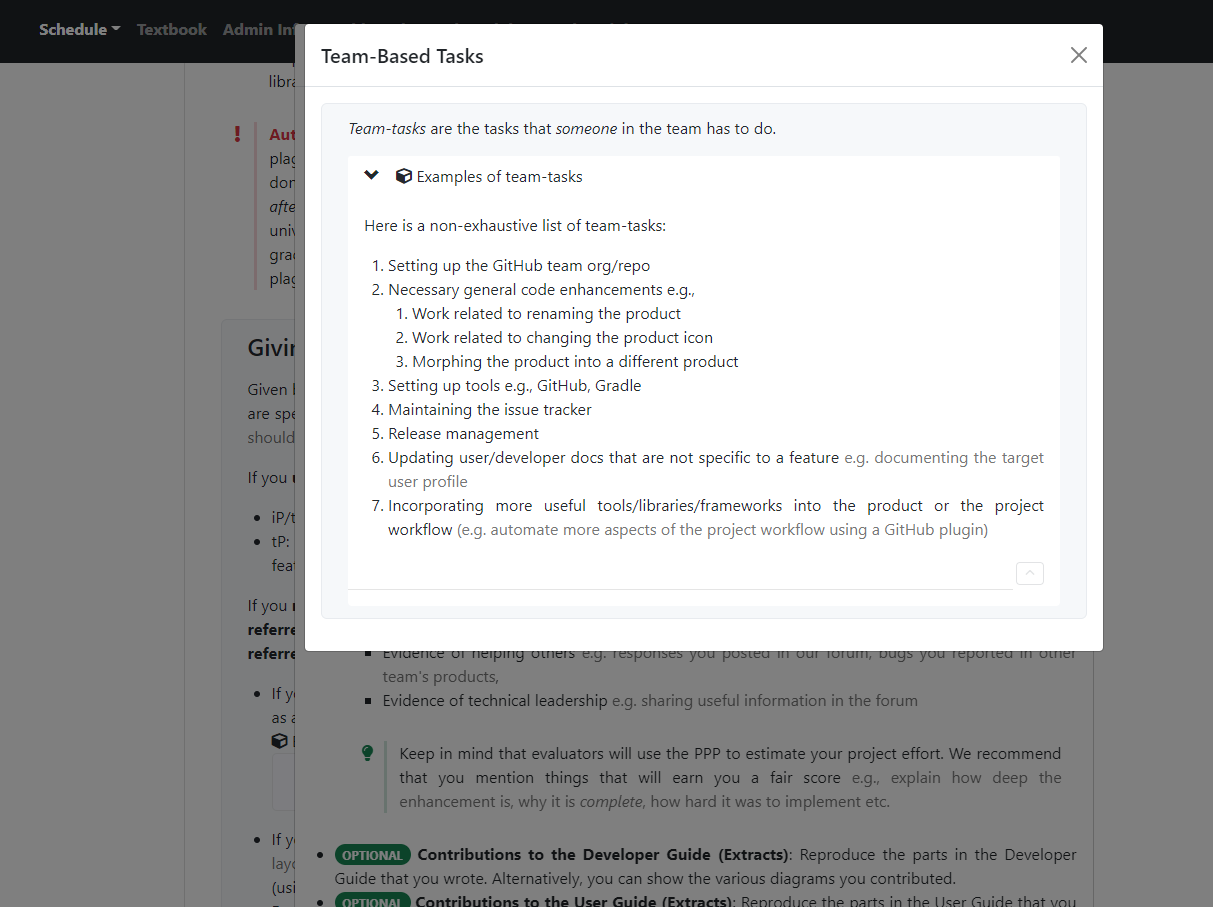Image resolution: width=1213 pixels, height=907 pixels.
Task: Go to the Textbook page
Action: tap(171, 29)
